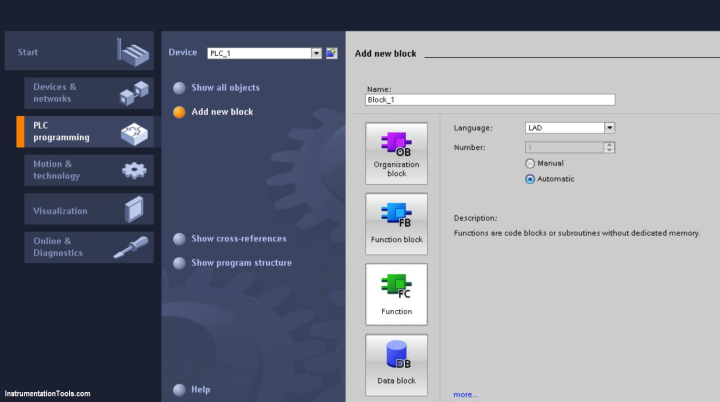The height and width of the screenshot is (402, 720).
Task: Select the Data block (DB) icon
Action: 396,365
